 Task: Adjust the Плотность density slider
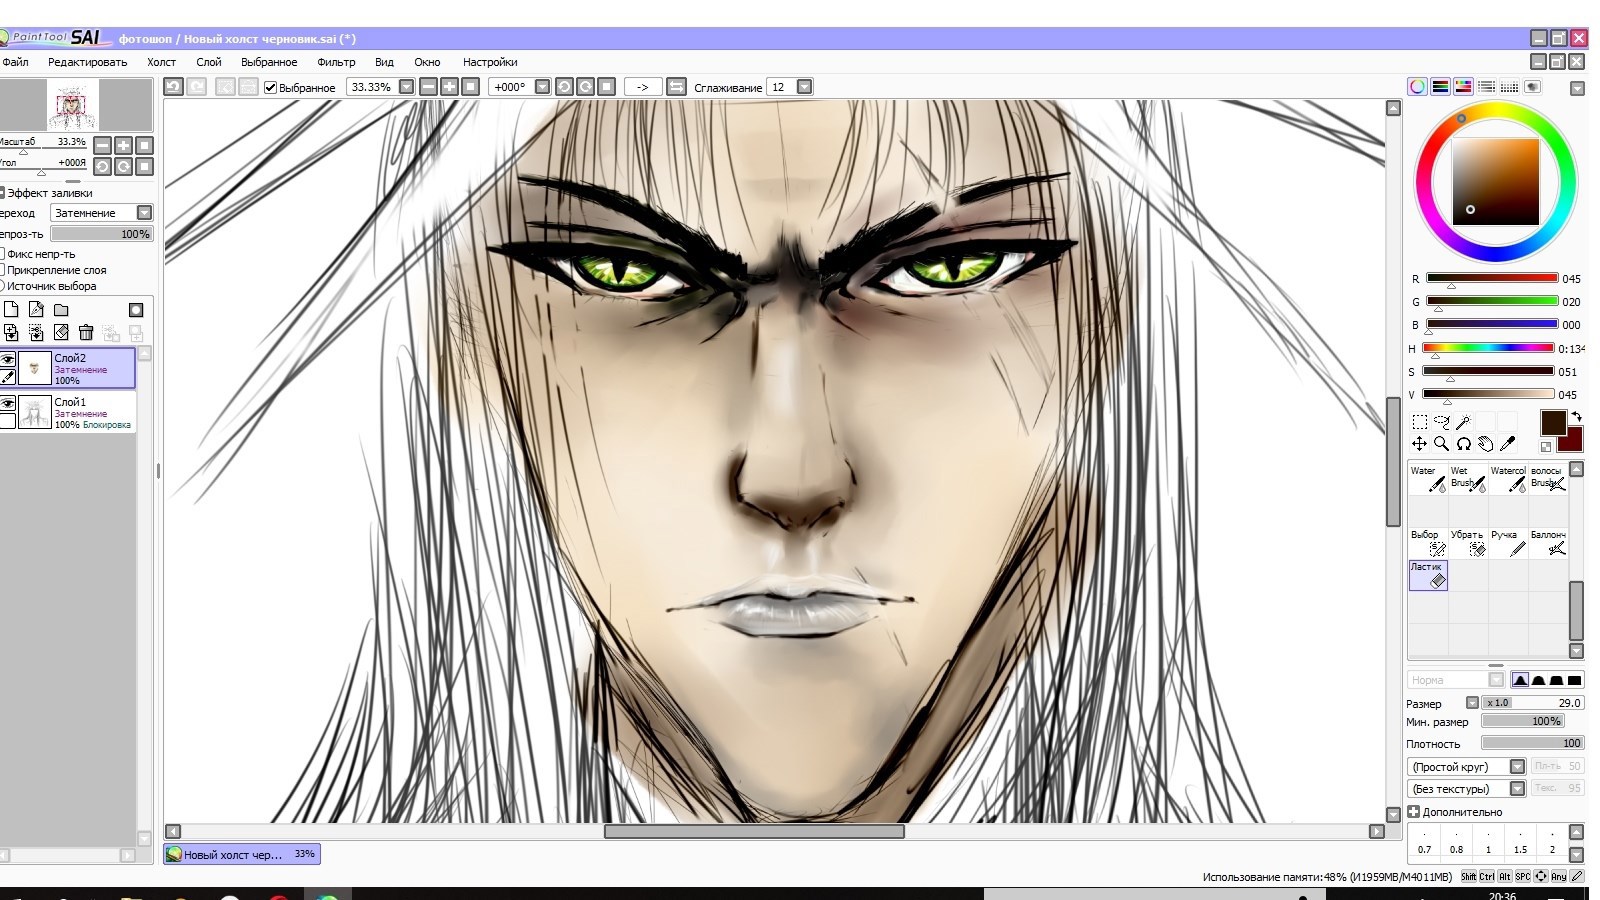click(1533, 743)
